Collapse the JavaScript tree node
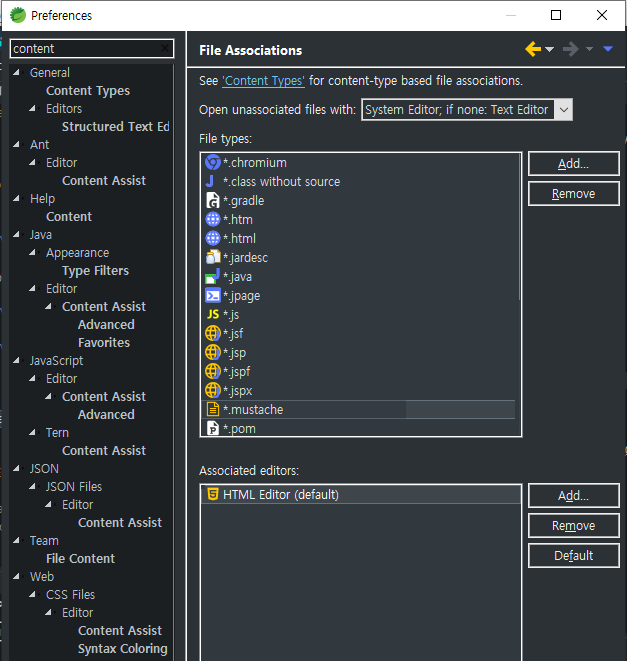 click(16, 360)
